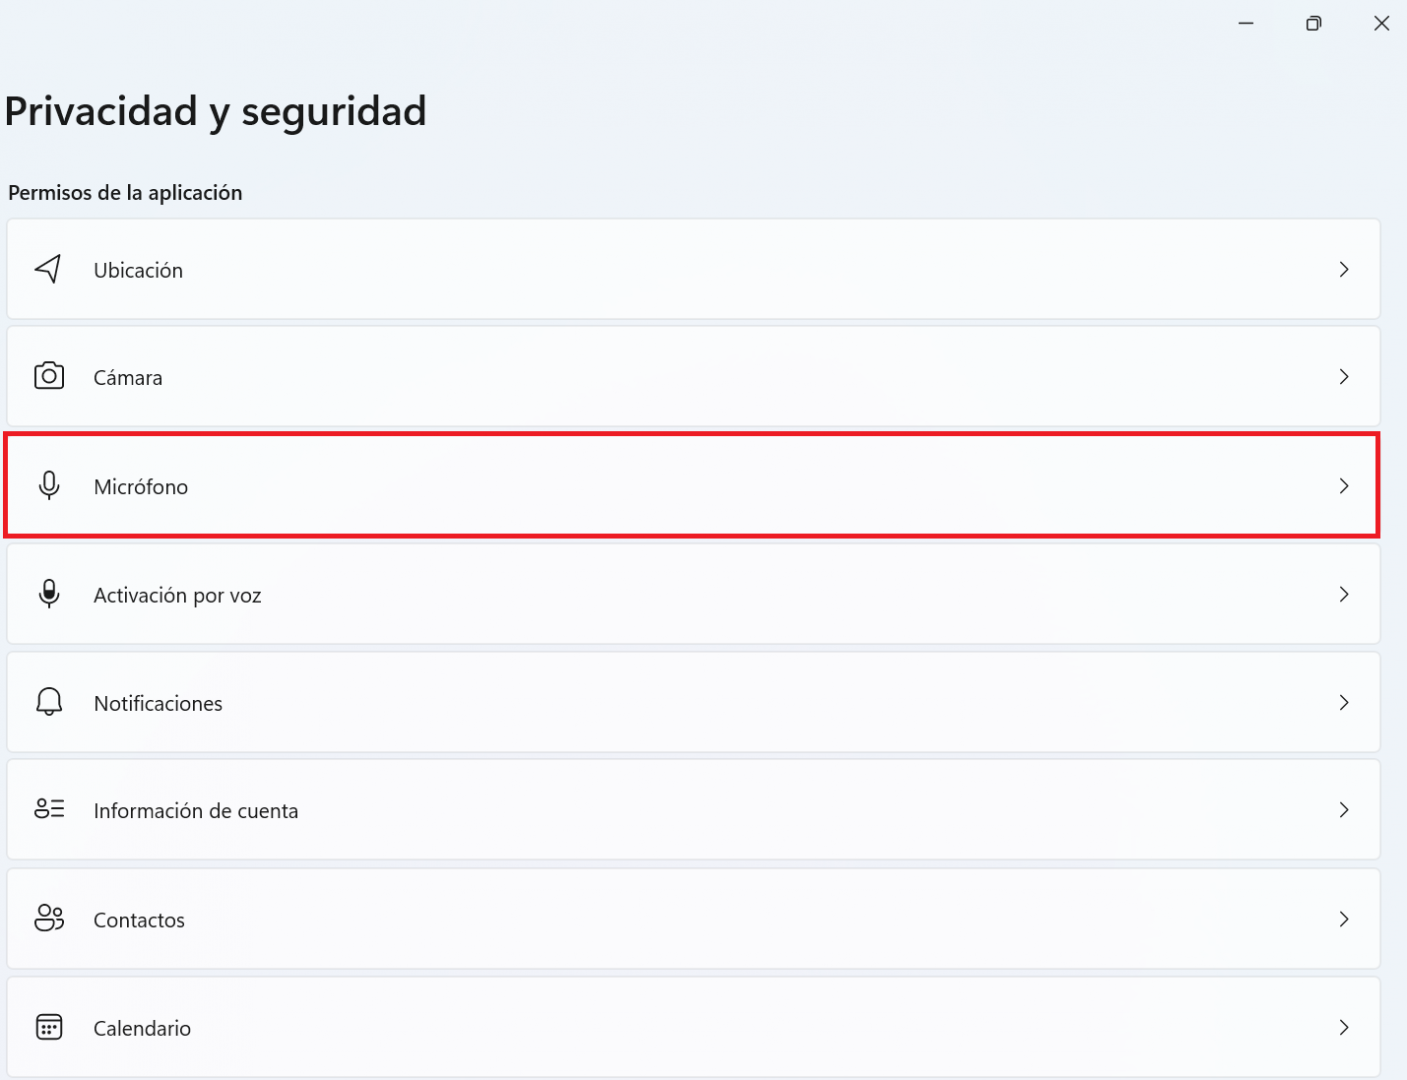Screen dimensions: 1407x1080
Task: Open the Activación por voz chevron
Action: coord(1344,594)
